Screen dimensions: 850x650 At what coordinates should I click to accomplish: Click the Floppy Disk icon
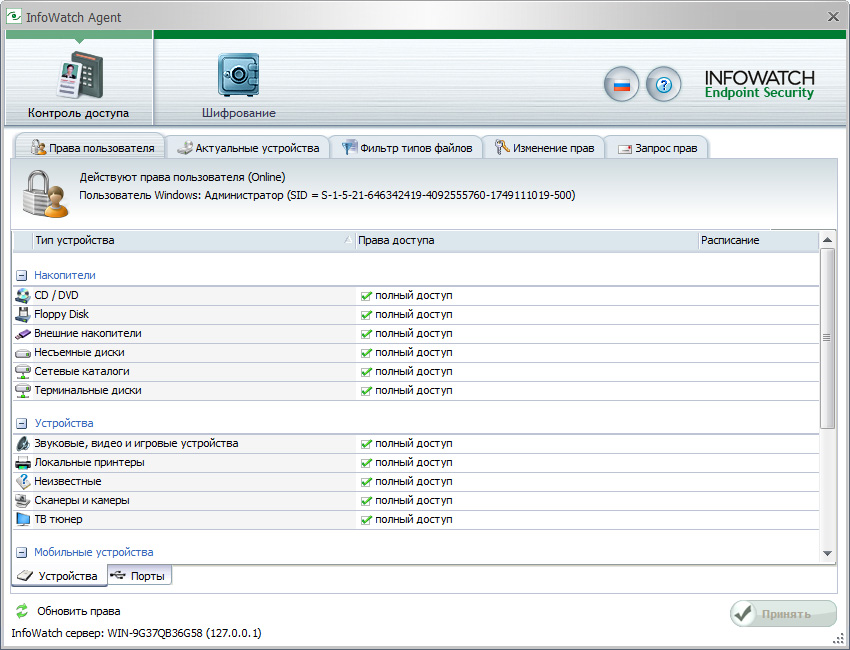[23, 314]
